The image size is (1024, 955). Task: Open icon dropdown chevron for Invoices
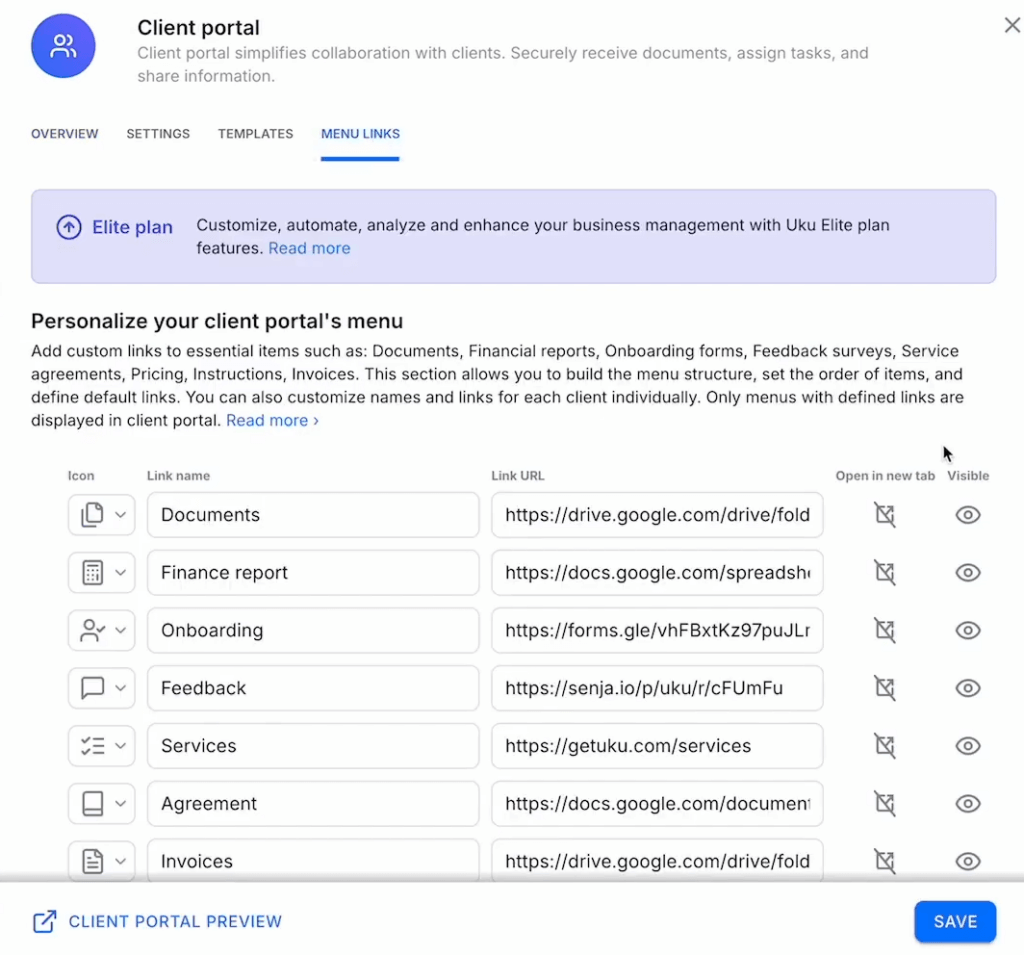pyautogui.click(x=121, y=861)
